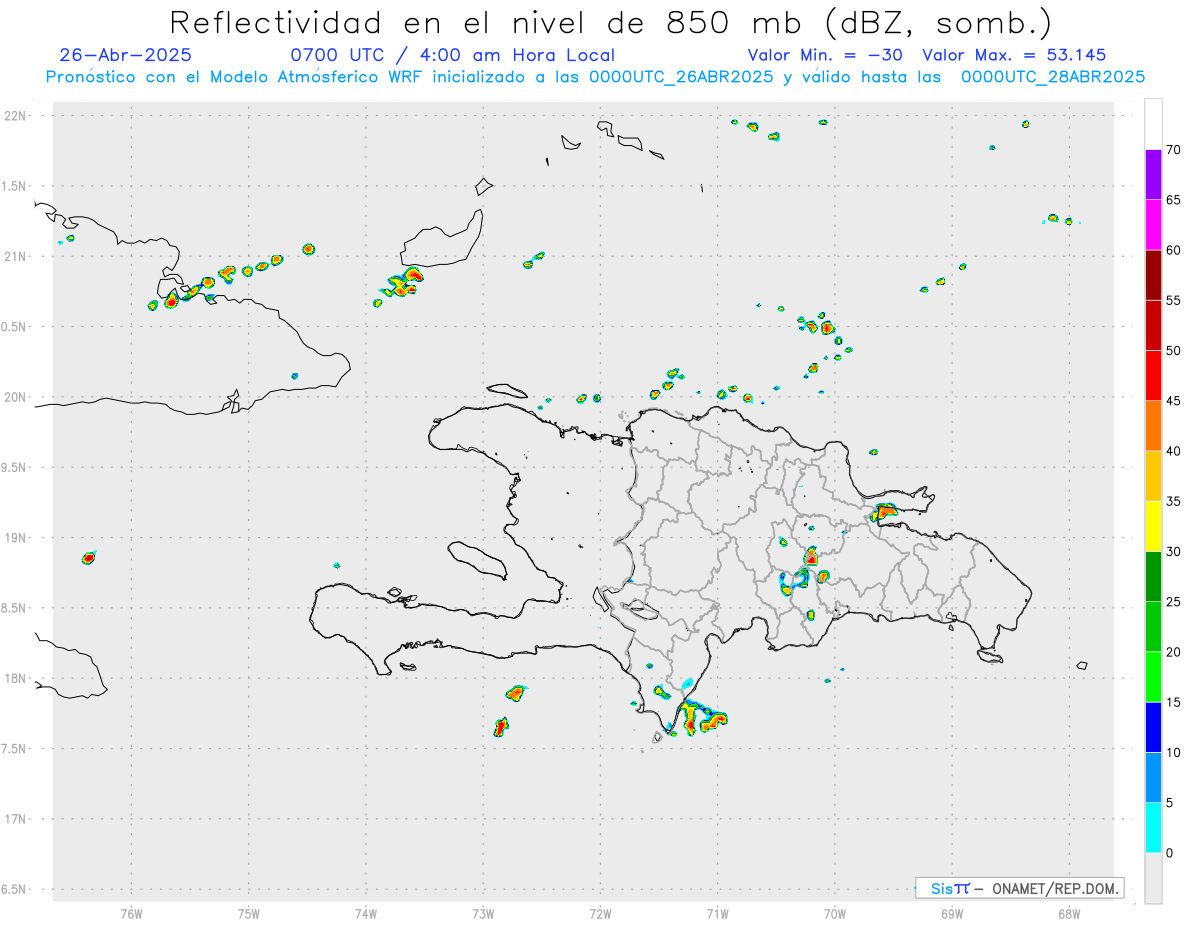Click the '65' value on the color scale
Screen dimensions: 1200x927
coord(1173,200)
